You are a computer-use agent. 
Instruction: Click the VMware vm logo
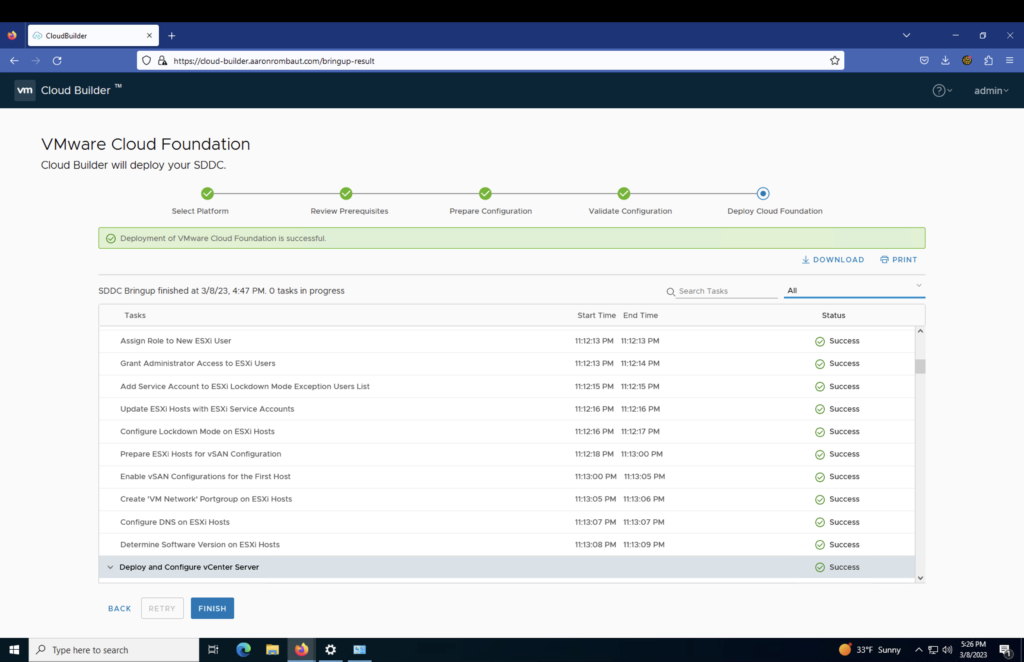[x=25, y=90]
